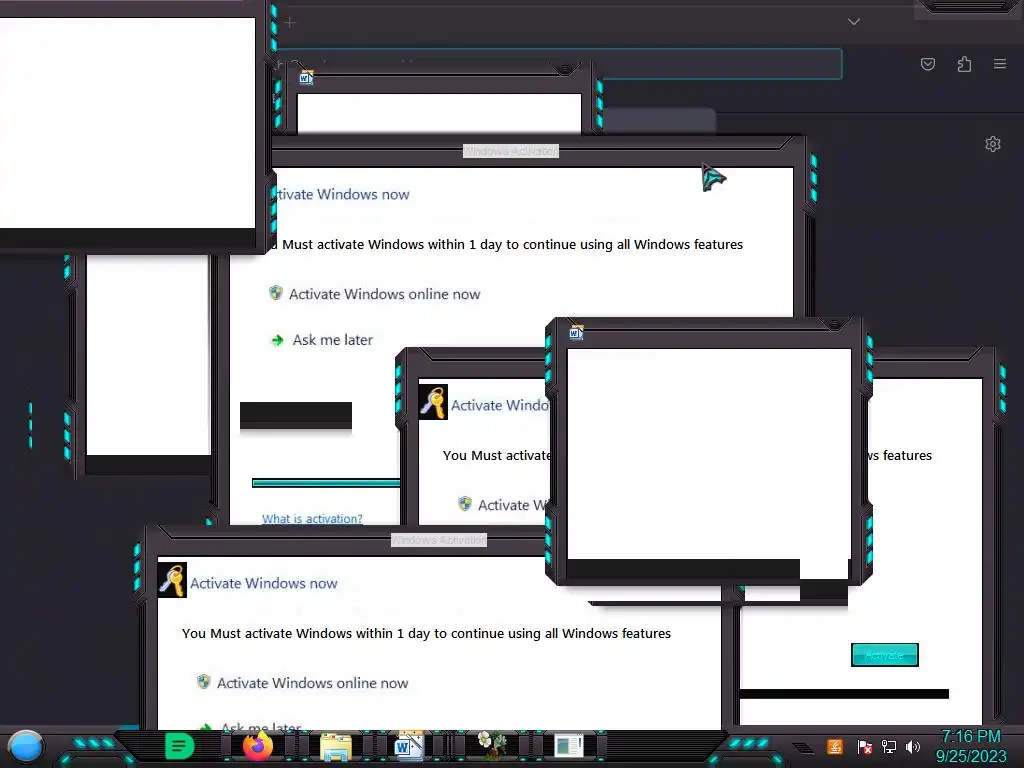
Task: Open the new tab page settings gear
Action: (993, 144)
